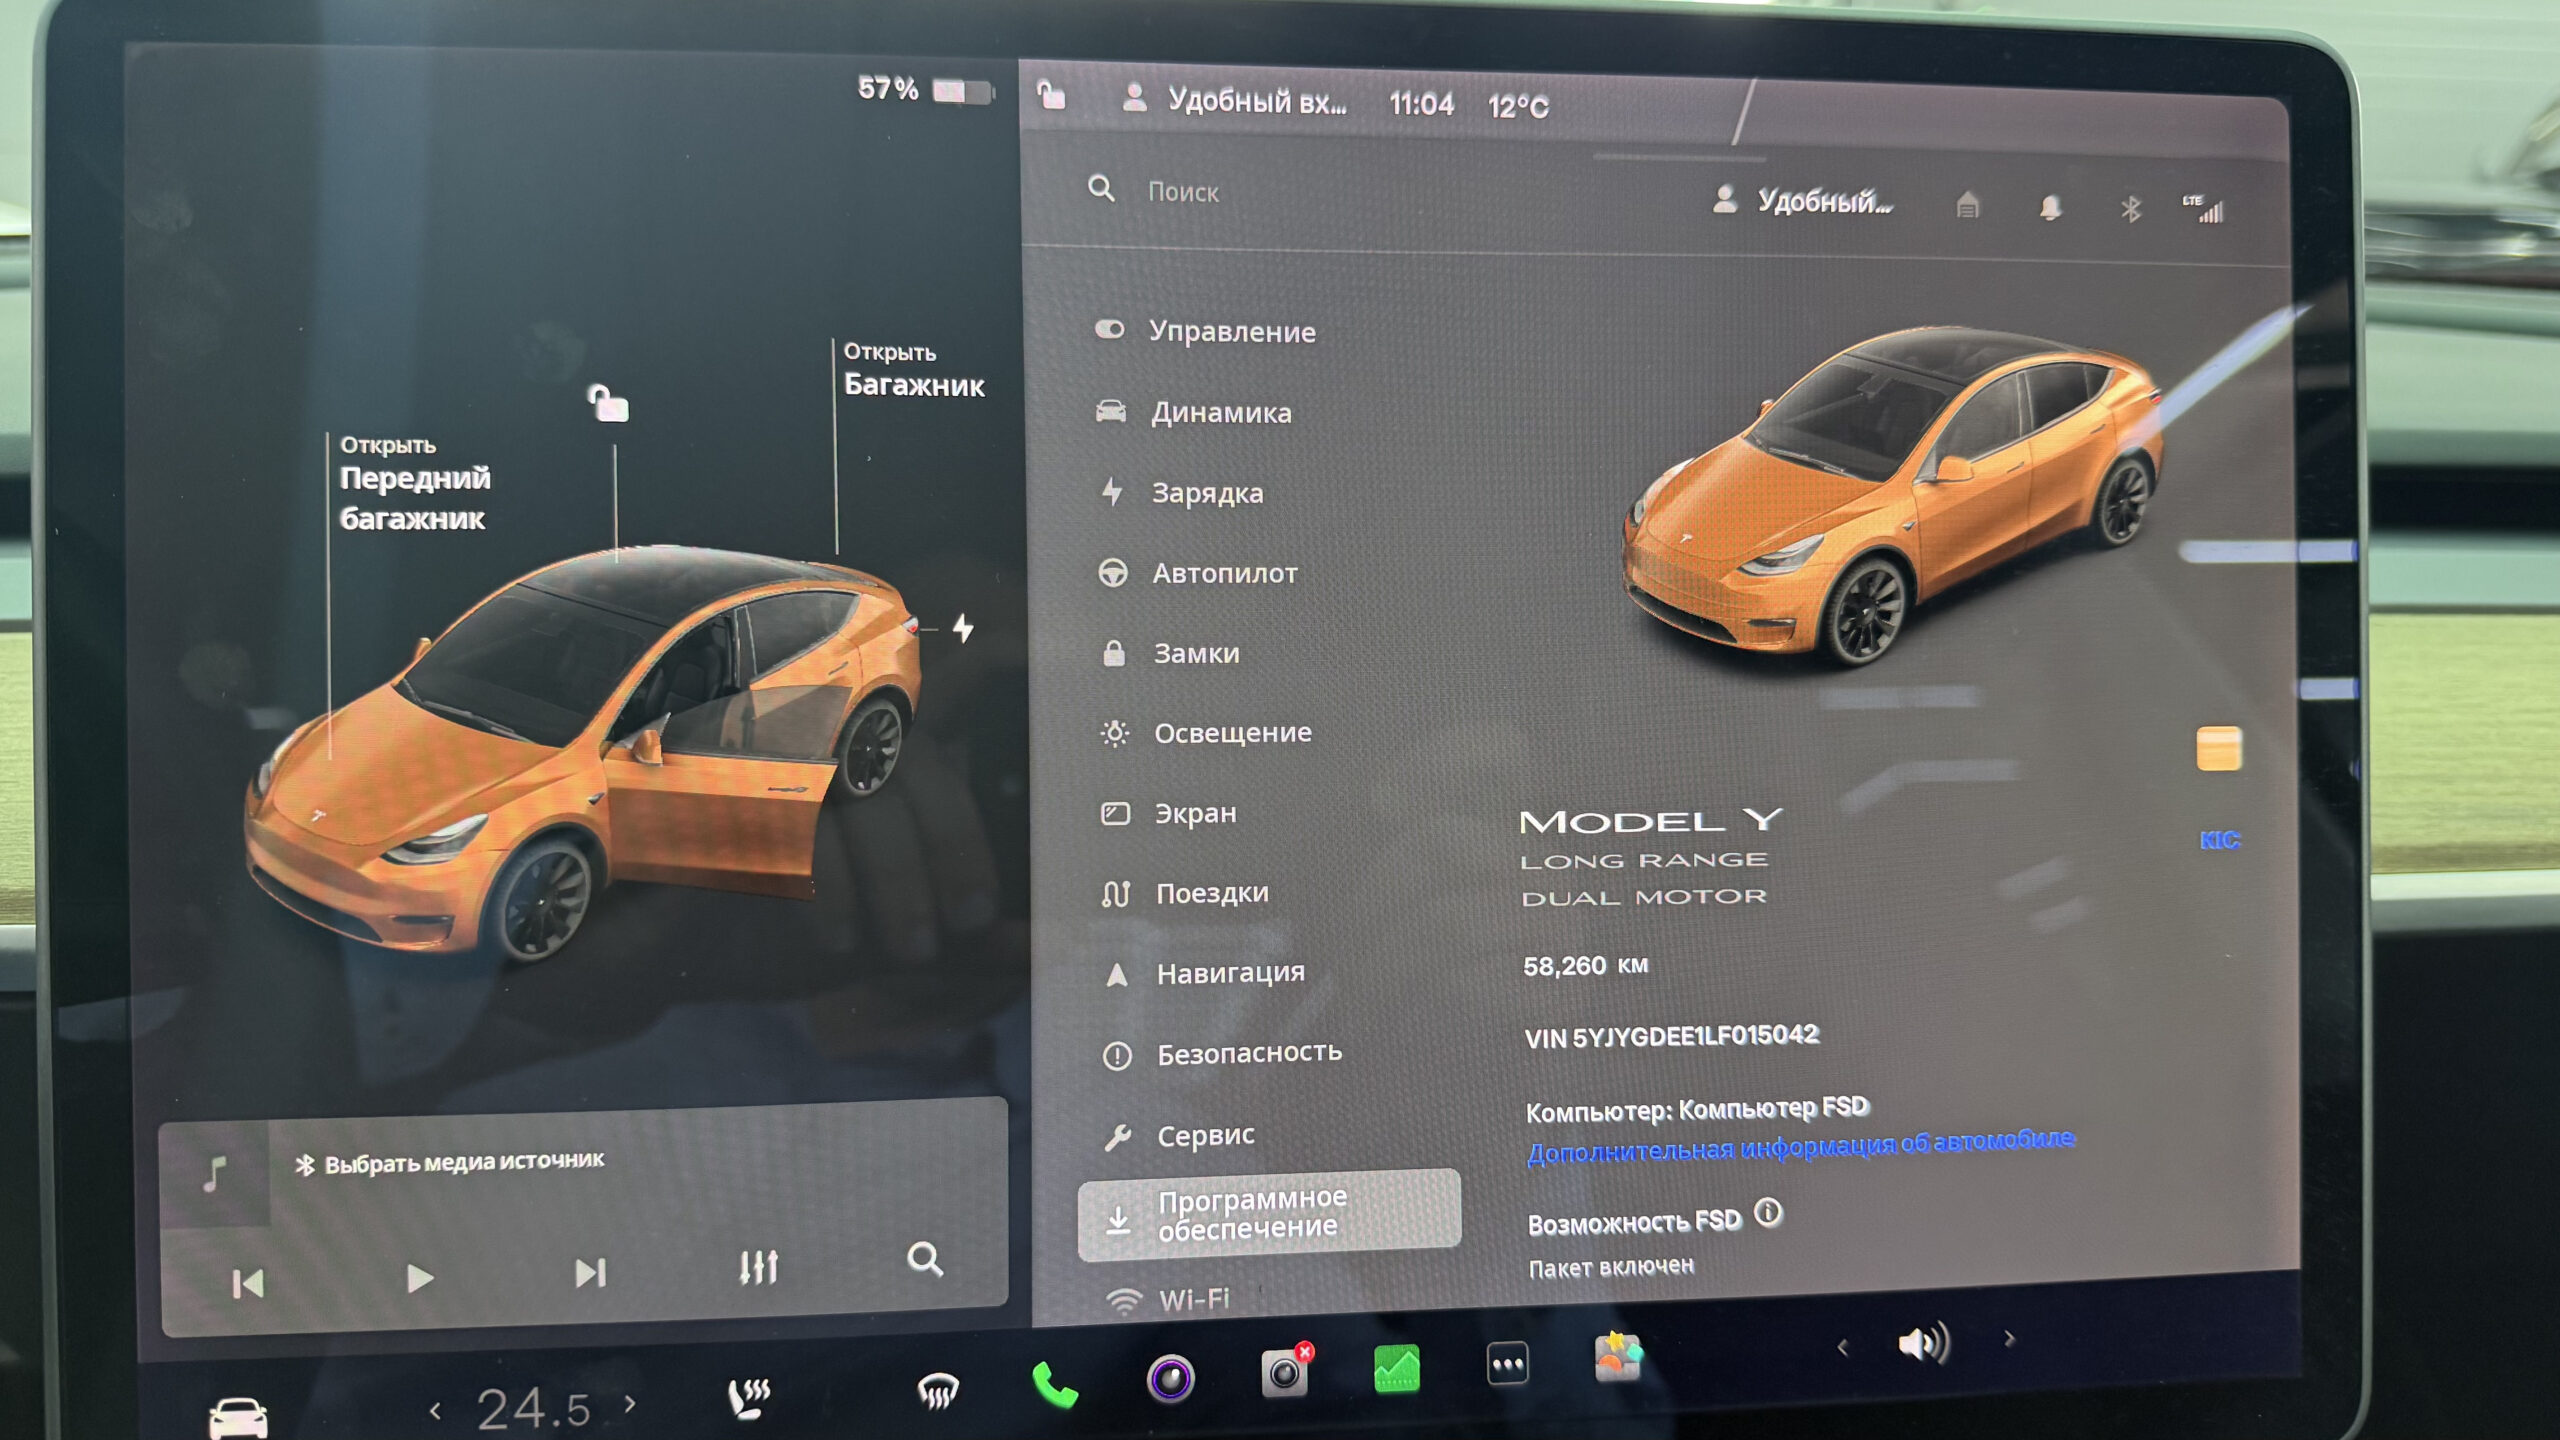Viewport: 2560px width, 1440px height.
Task: Tap the music note album art
Action: pyautogui.click(x=215, y=1173)
